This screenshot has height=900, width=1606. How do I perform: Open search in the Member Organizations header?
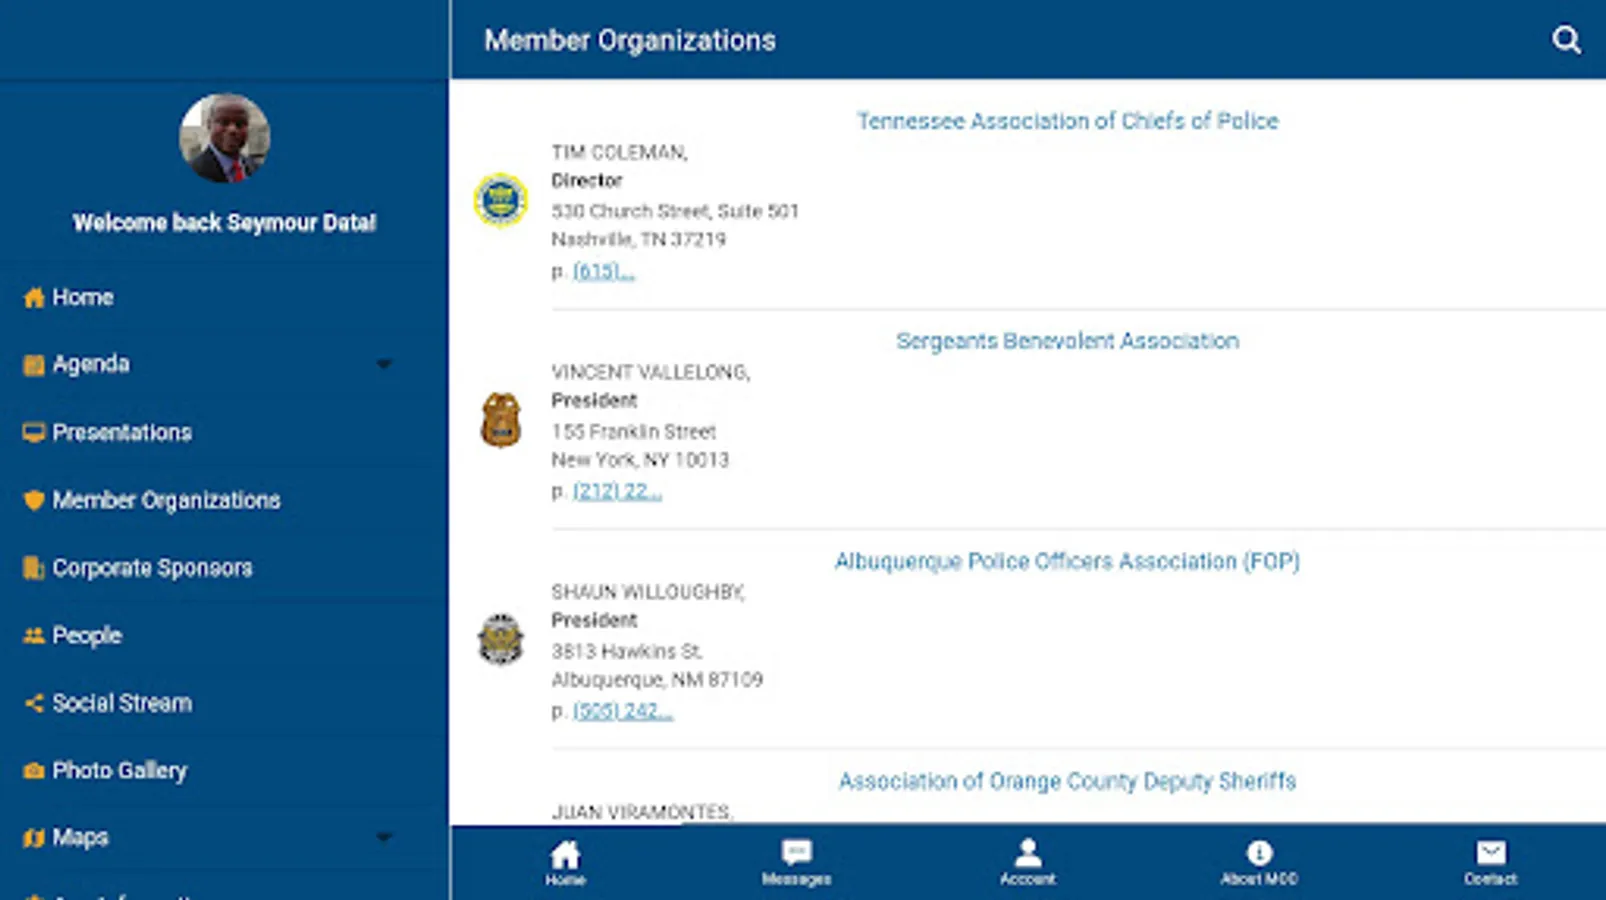tap(1566, 40)
